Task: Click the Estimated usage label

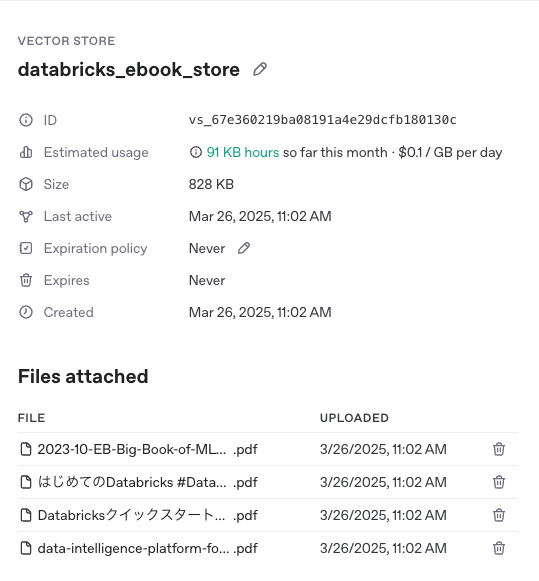Action: [x=96, y=152]
